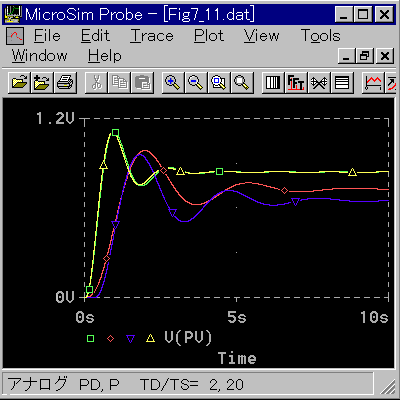The width and height of the screenshot is (400, 400).
Task: Click the Zoom In magnifier icon
Action: point(173,82)
